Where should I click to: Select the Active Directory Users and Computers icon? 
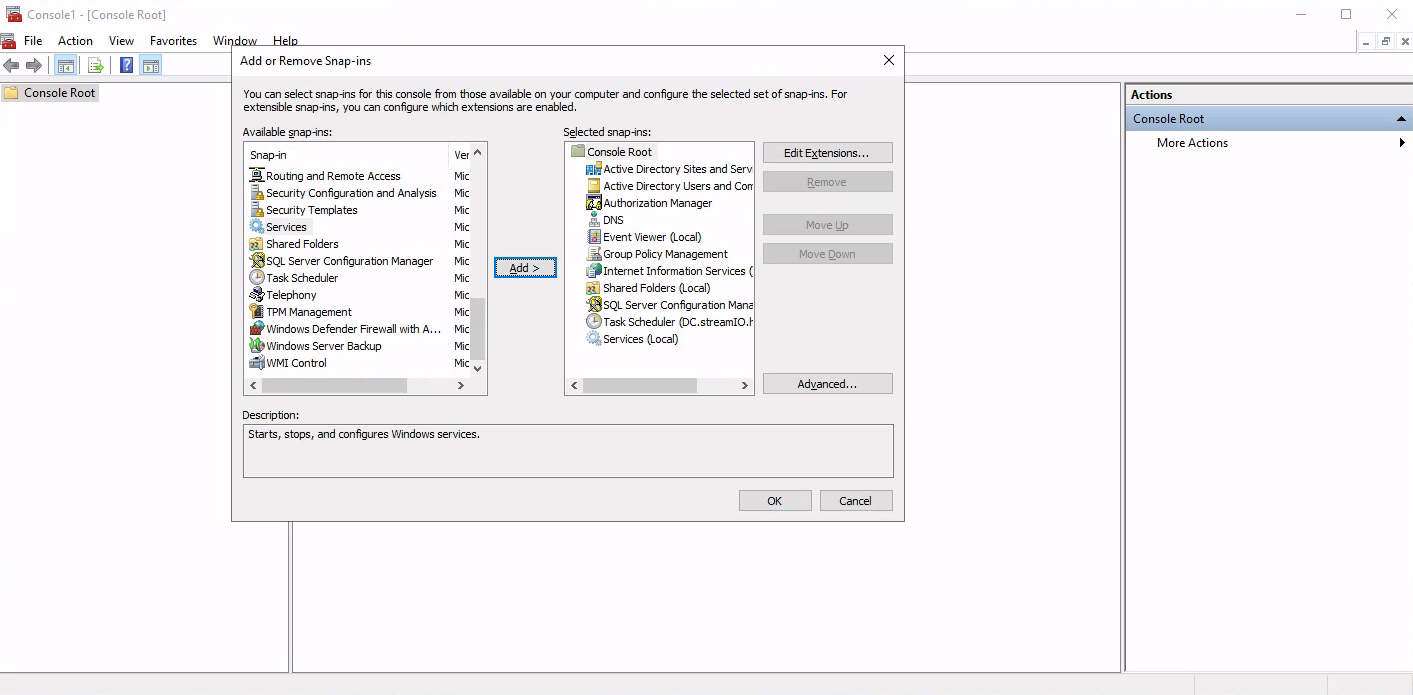pos(594,186)
